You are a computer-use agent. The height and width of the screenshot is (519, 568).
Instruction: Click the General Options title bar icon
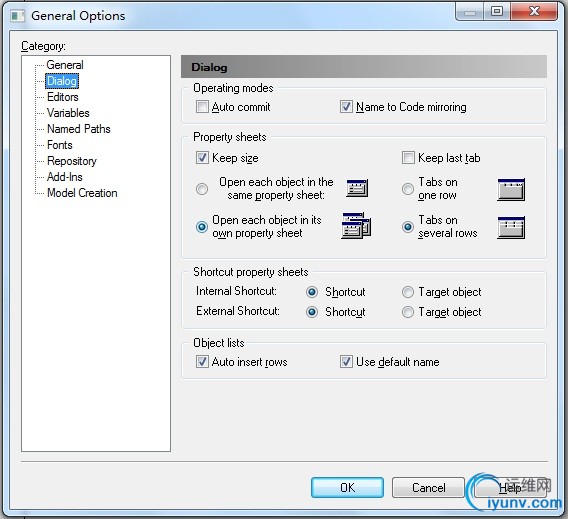17,16
